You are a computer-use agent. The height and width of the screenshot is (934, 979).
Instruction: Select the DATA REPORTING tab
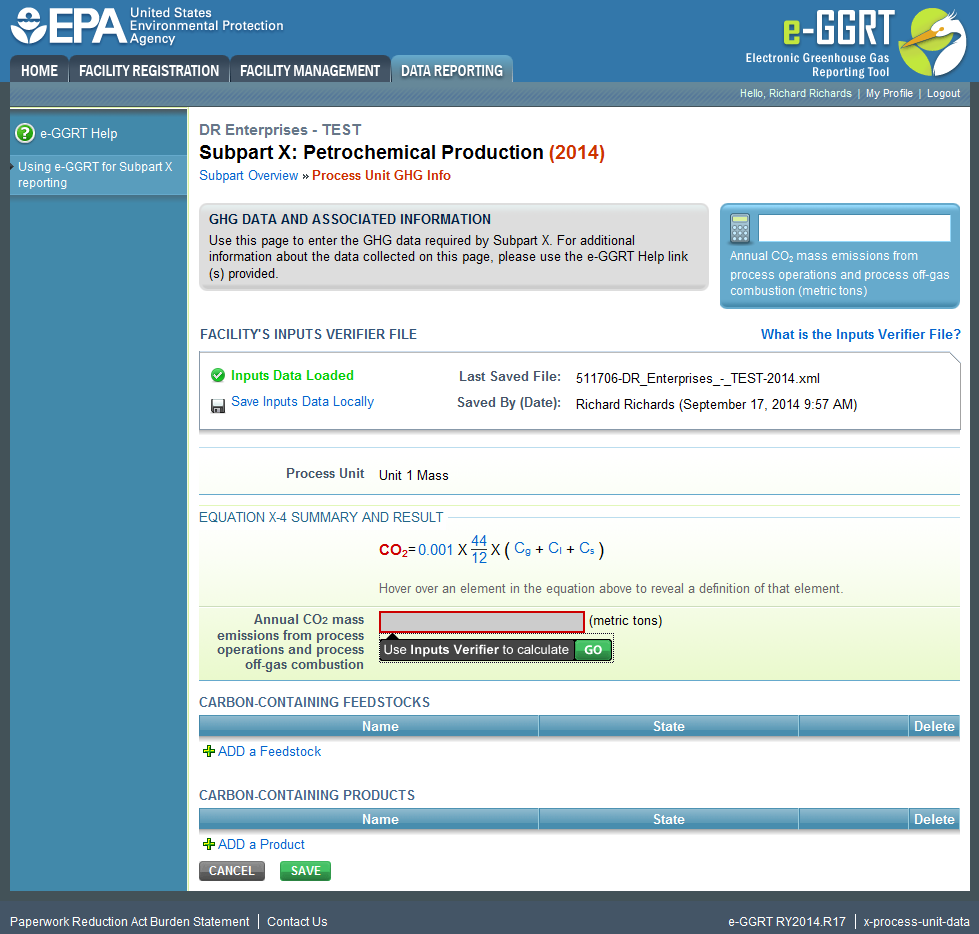[452, 71]
